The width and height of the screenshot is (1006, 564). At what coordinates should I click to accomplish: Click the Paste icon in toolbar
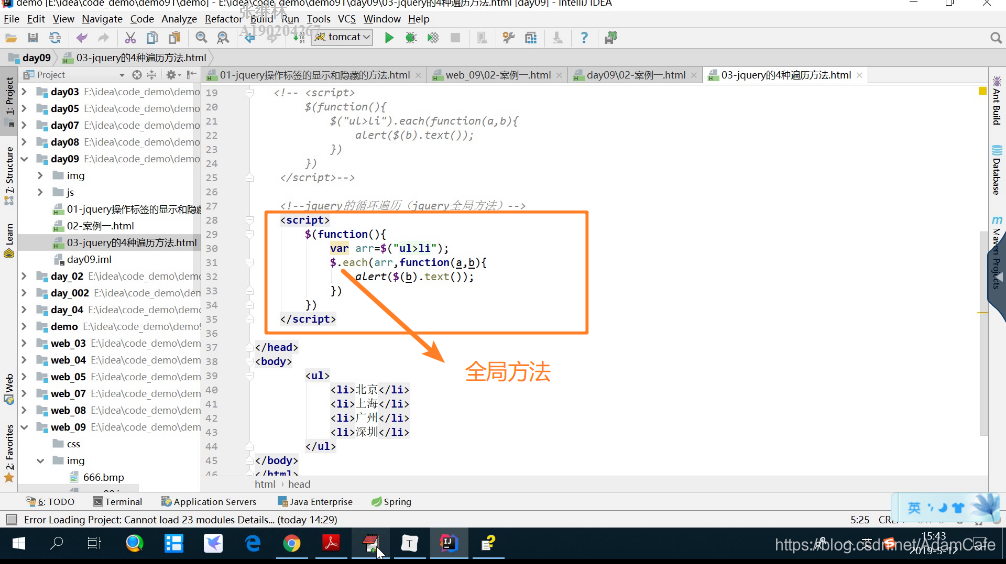click(175, 38)
